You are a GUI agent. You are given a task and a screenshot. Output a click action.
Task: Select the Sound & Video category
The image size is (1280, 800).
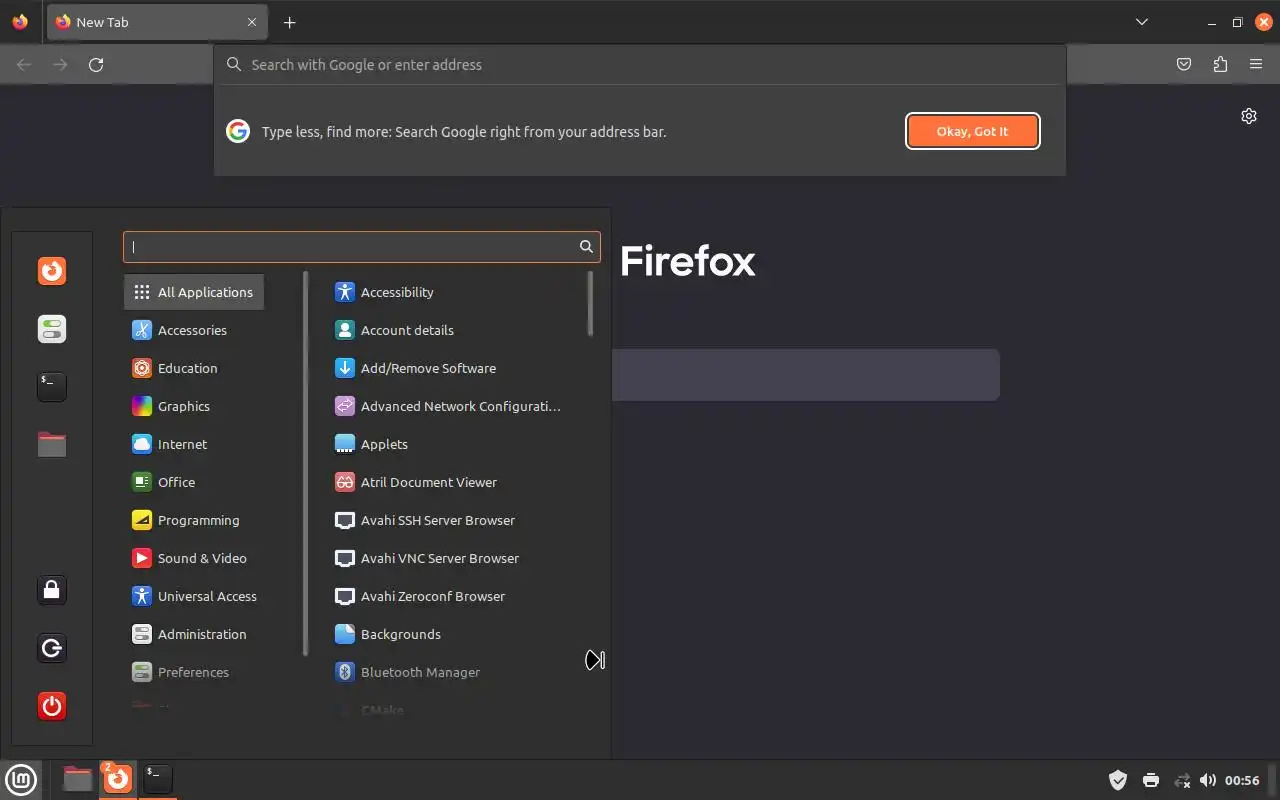tap(190, 558)
